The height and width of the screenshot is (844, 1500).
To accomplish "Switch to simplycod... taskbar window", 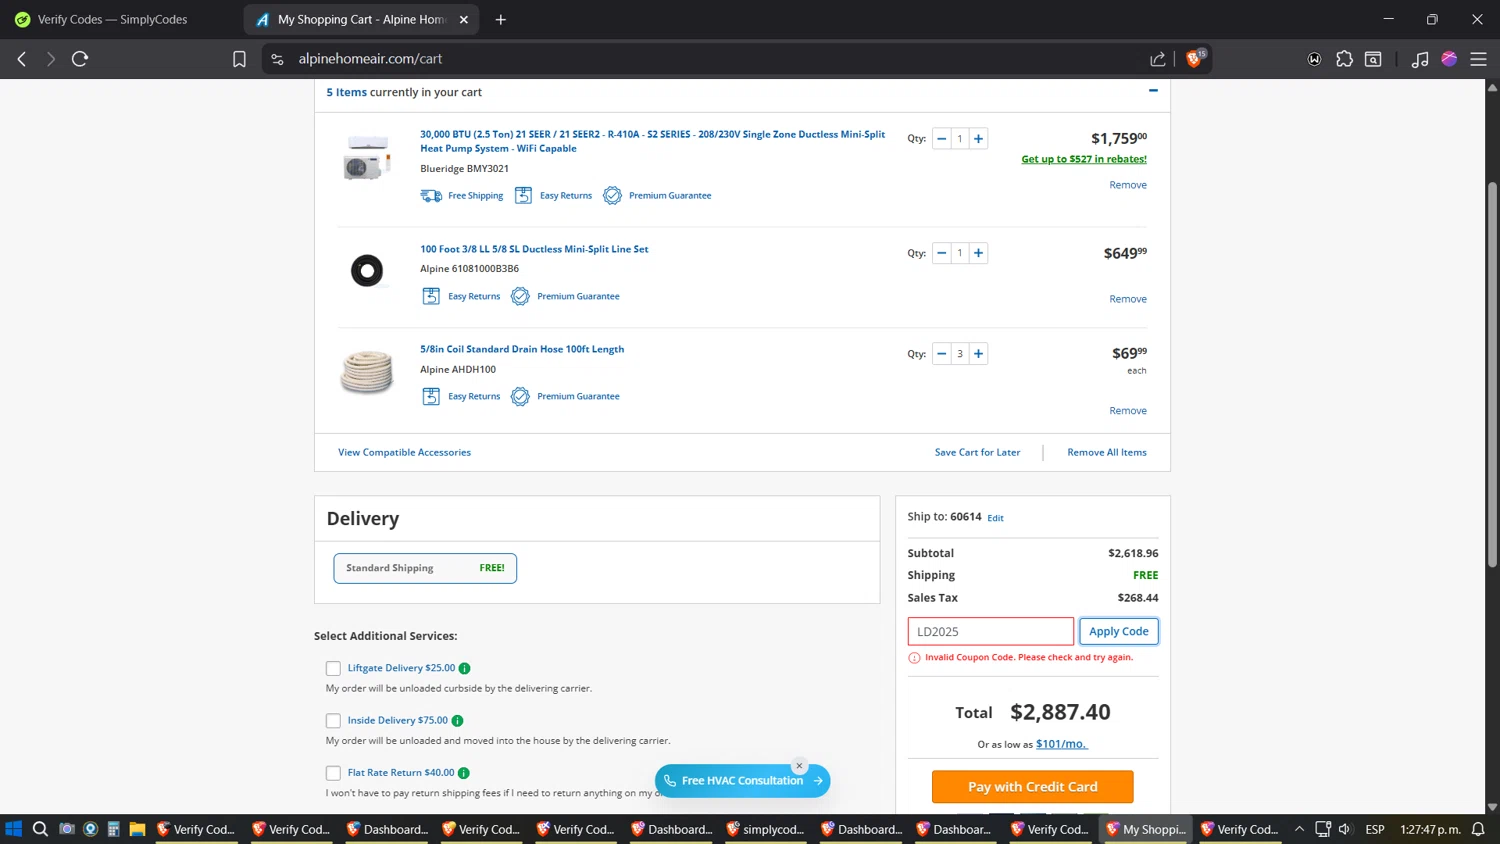I will click(x=764, y=829).
